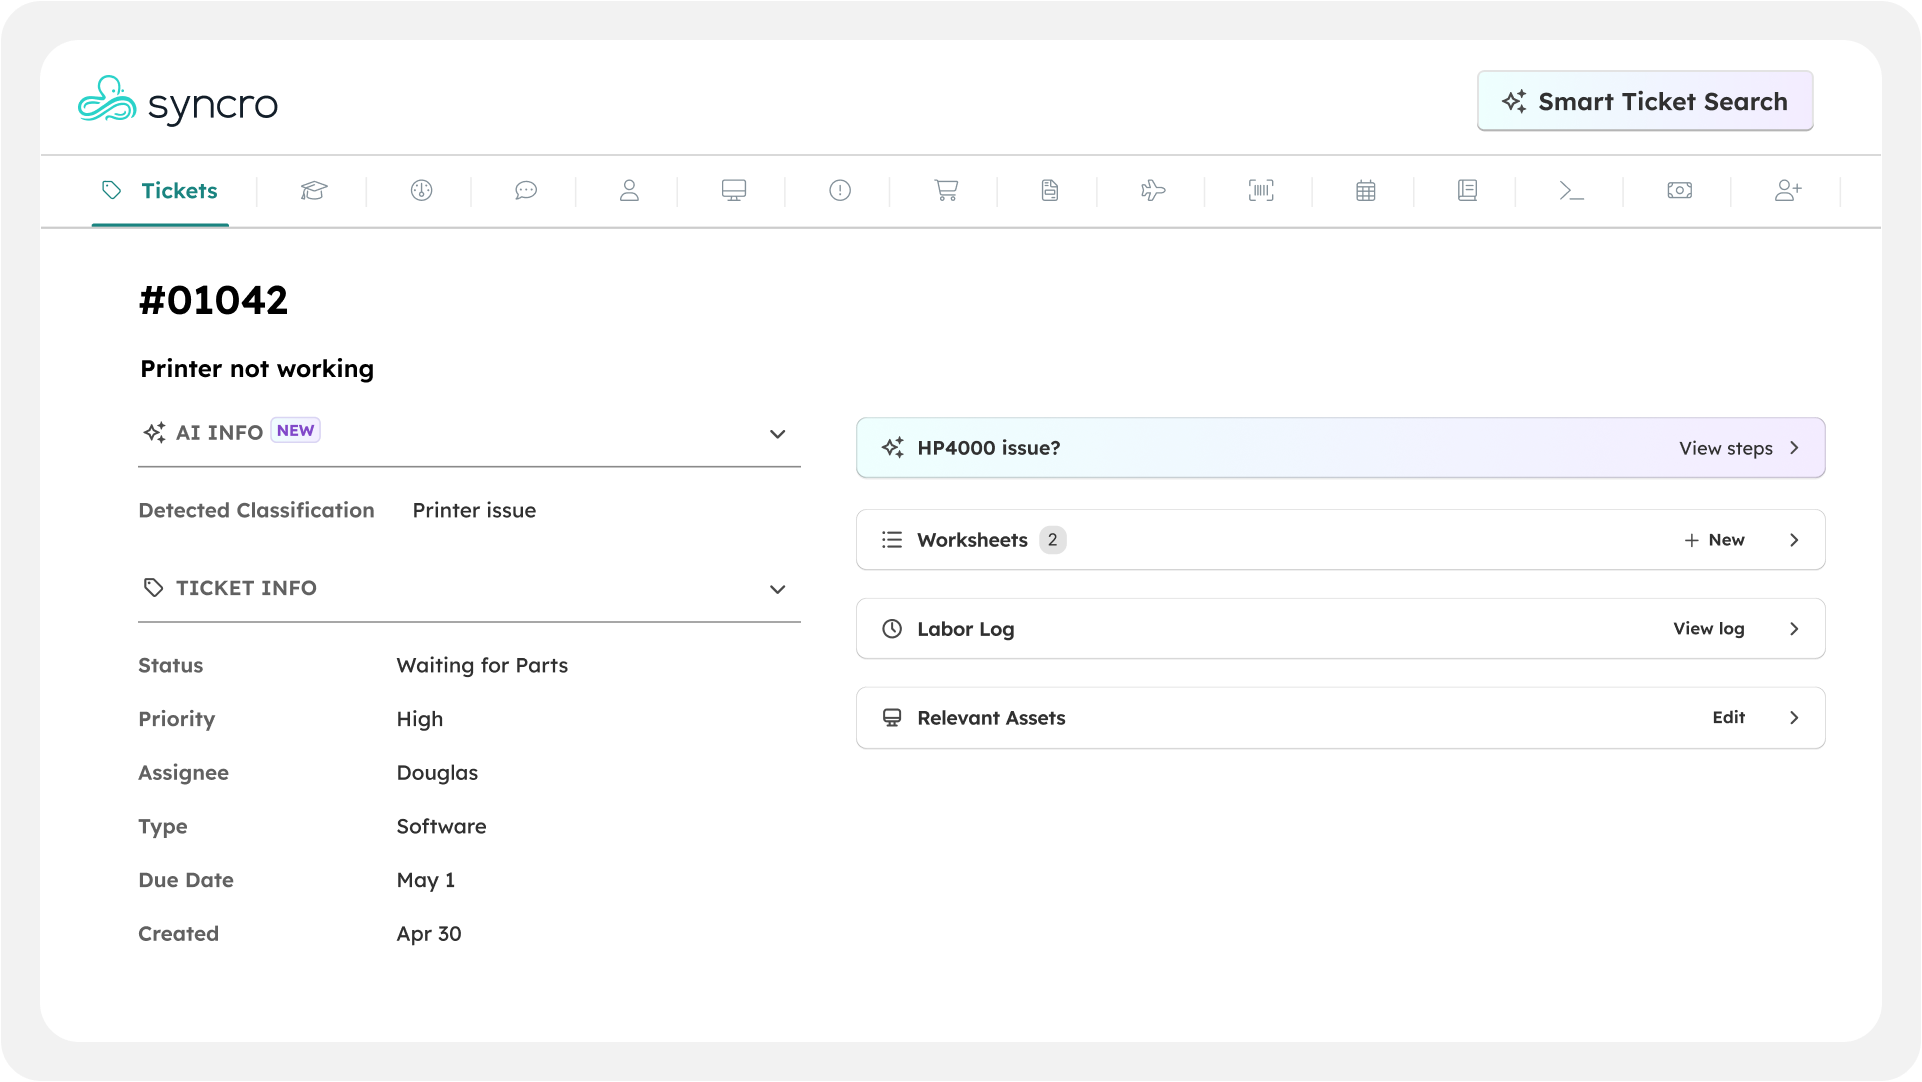Open the dashboard gauge icon tab
The image size is (1922, 1082).
coord(421,190)
